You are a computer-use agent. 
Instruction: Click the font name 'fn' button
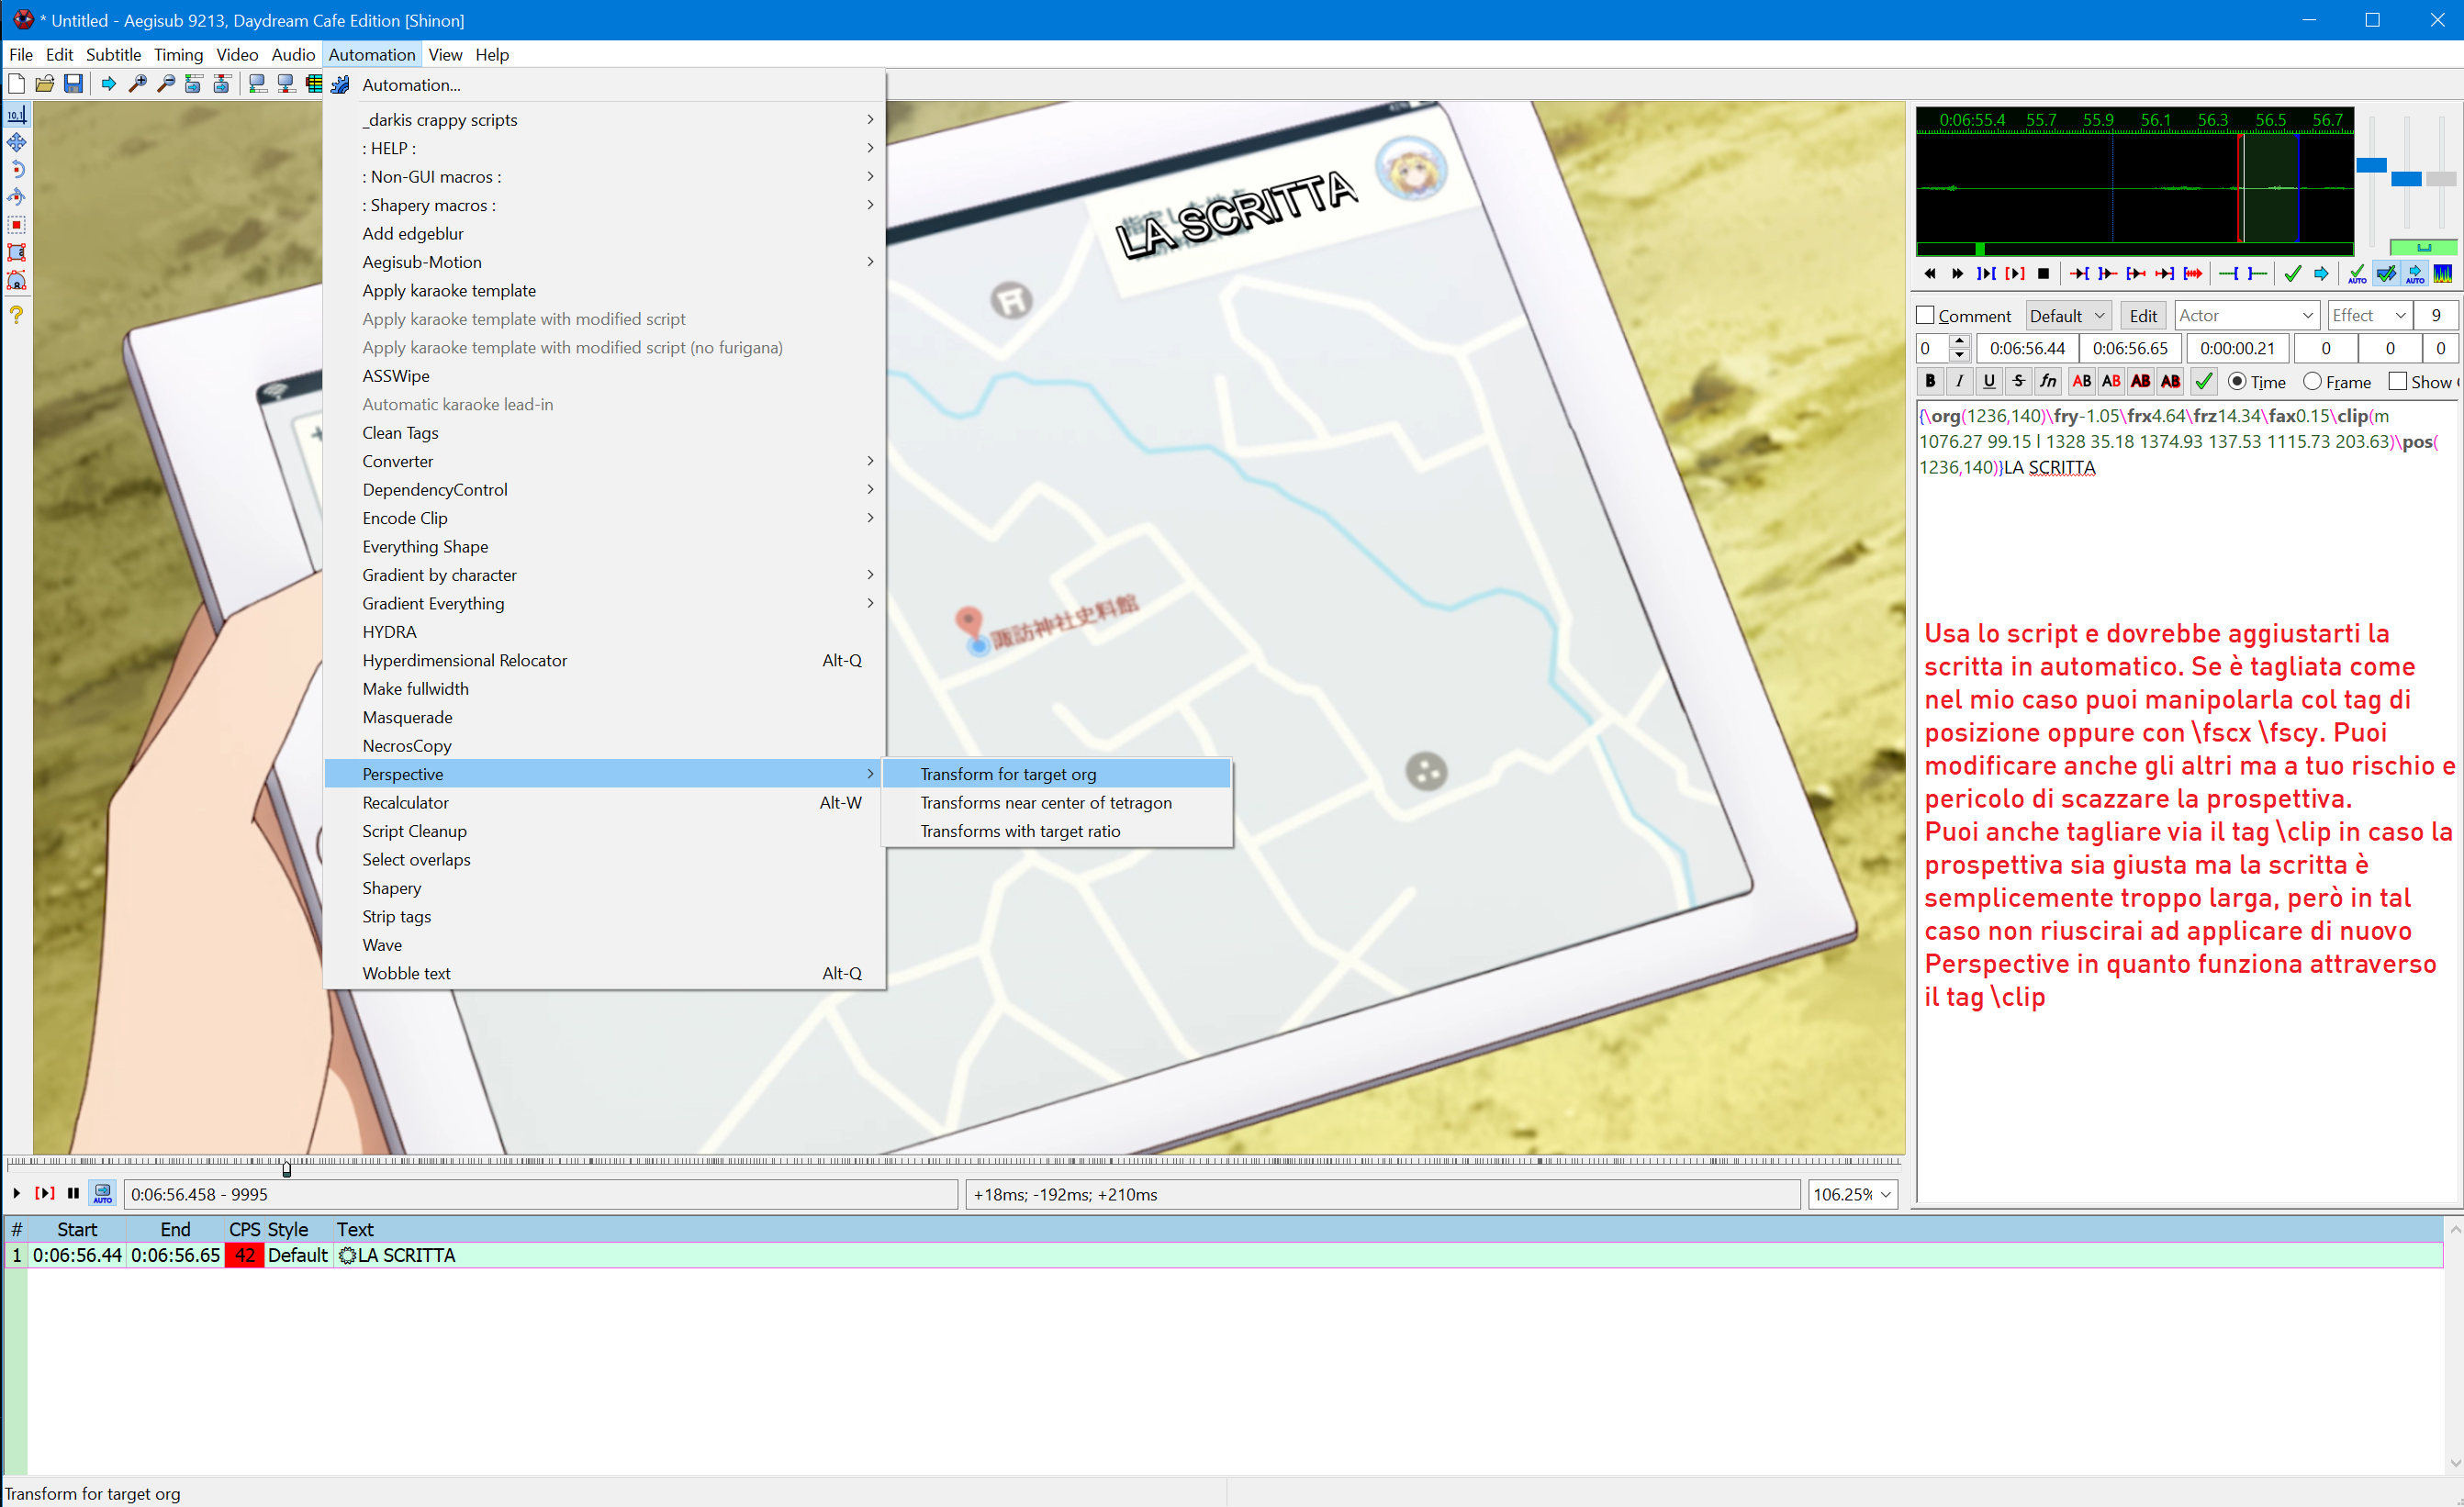point(2047,381)
